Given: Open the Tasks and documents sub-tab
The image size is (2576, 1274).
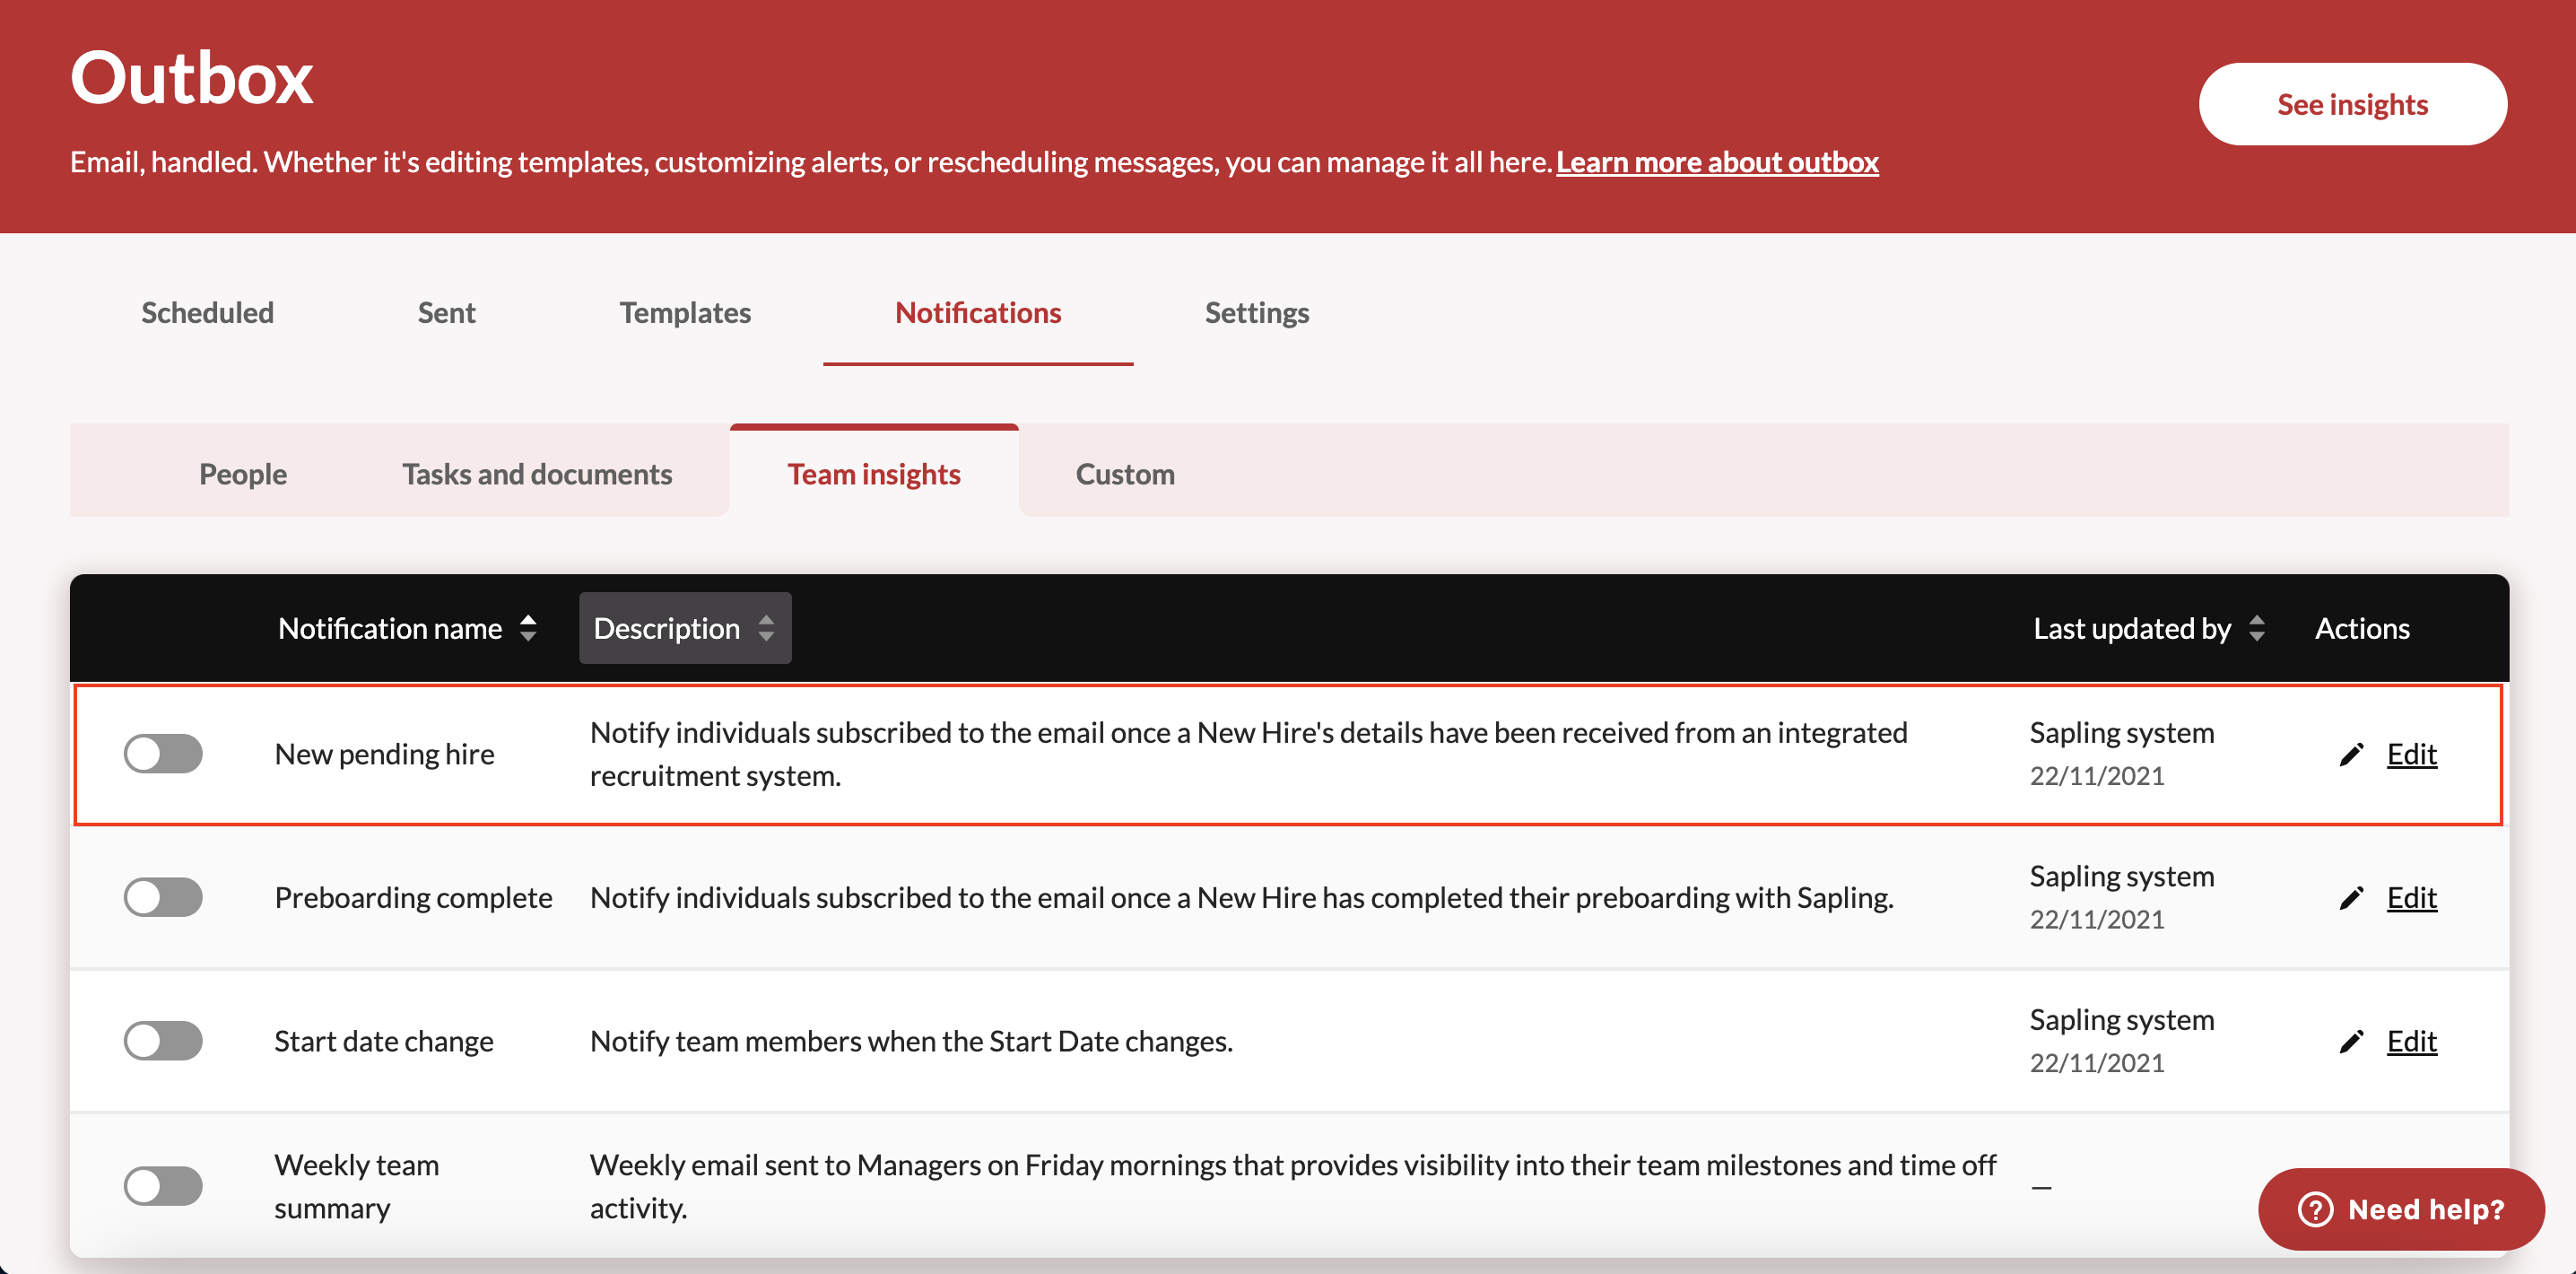Looking at the screenshot, I should (x=537, y=474).
